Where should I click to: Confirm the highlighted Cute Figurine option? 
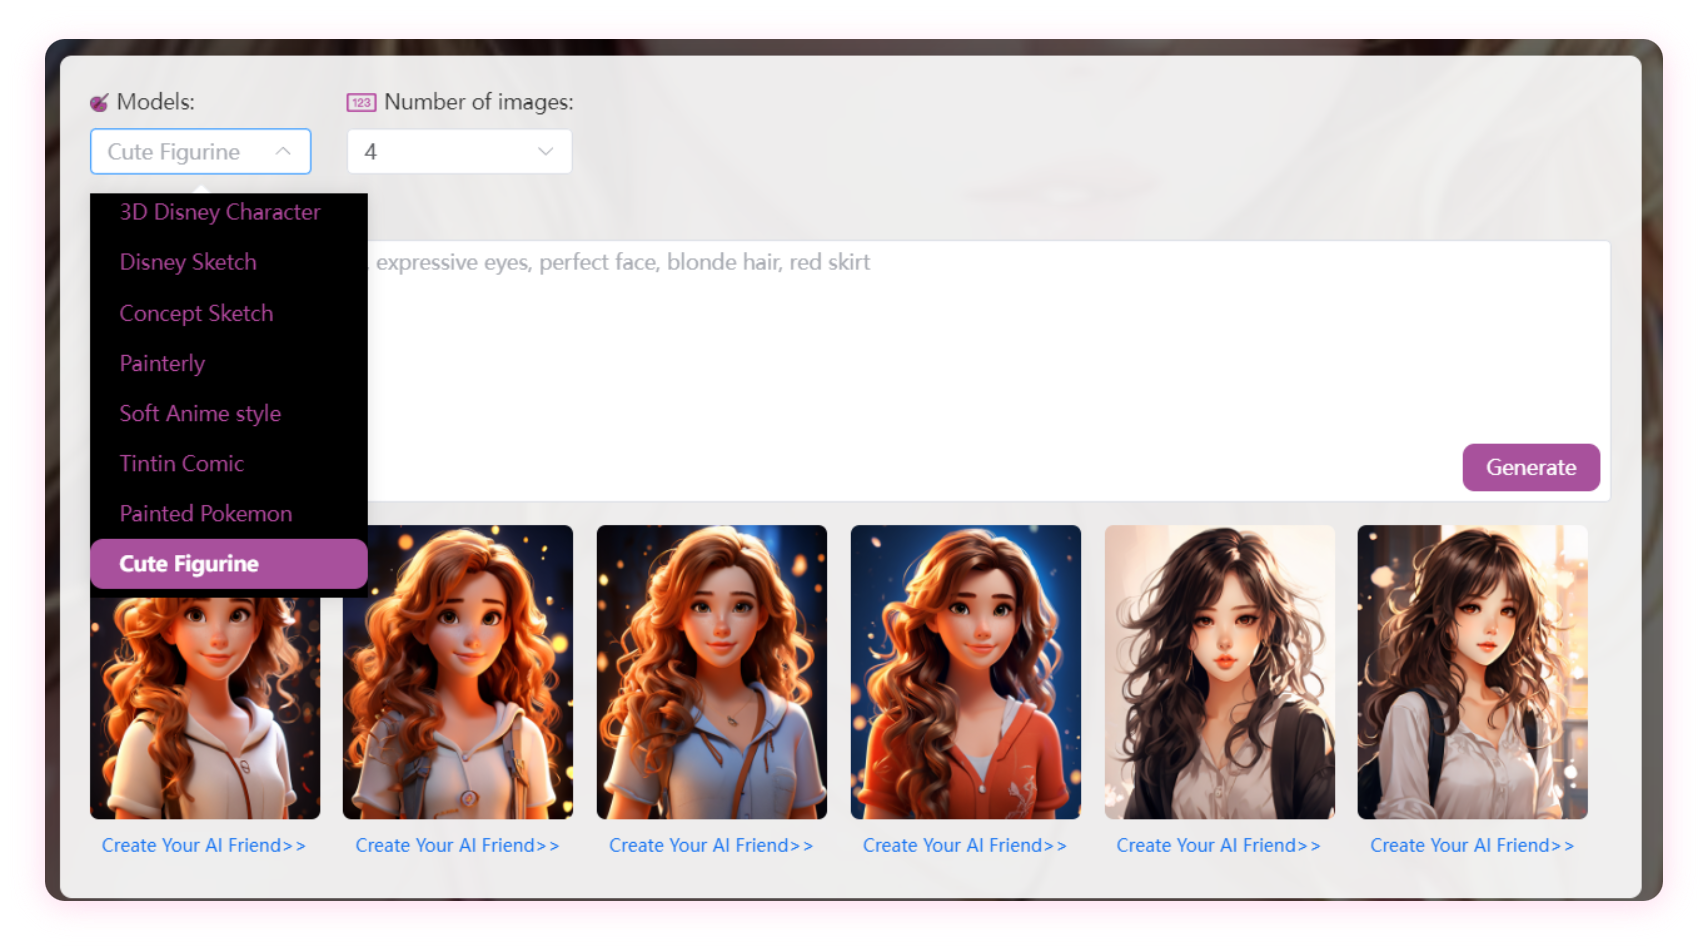click(228, 563)
